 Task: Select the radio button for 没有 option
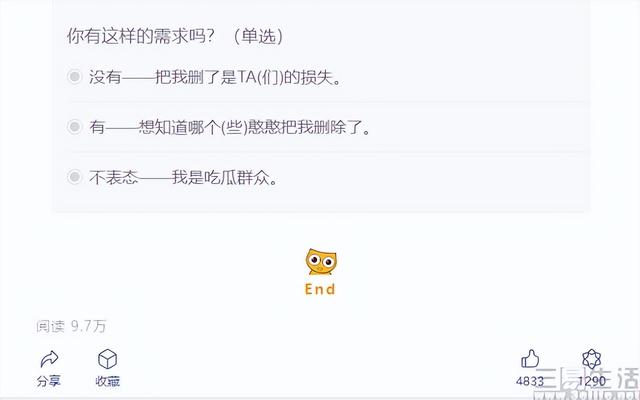(x=75, y=76)
